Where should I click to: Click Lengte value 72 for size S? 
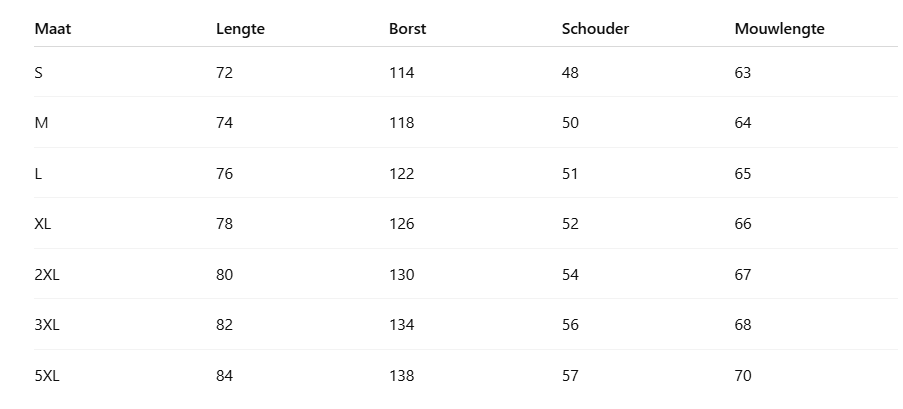point(224,73)
